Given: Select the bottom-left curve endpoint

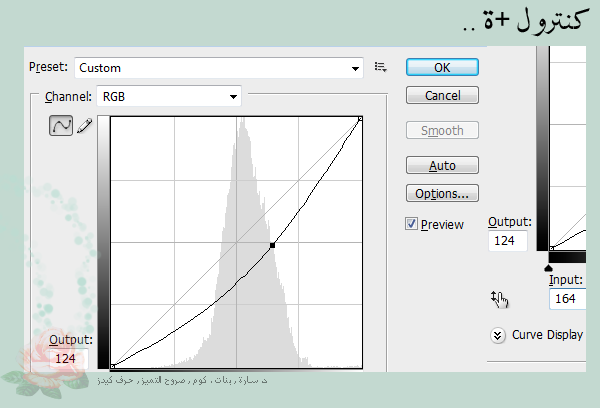Looking at the screenshot, I should click(x=112, y=366).
